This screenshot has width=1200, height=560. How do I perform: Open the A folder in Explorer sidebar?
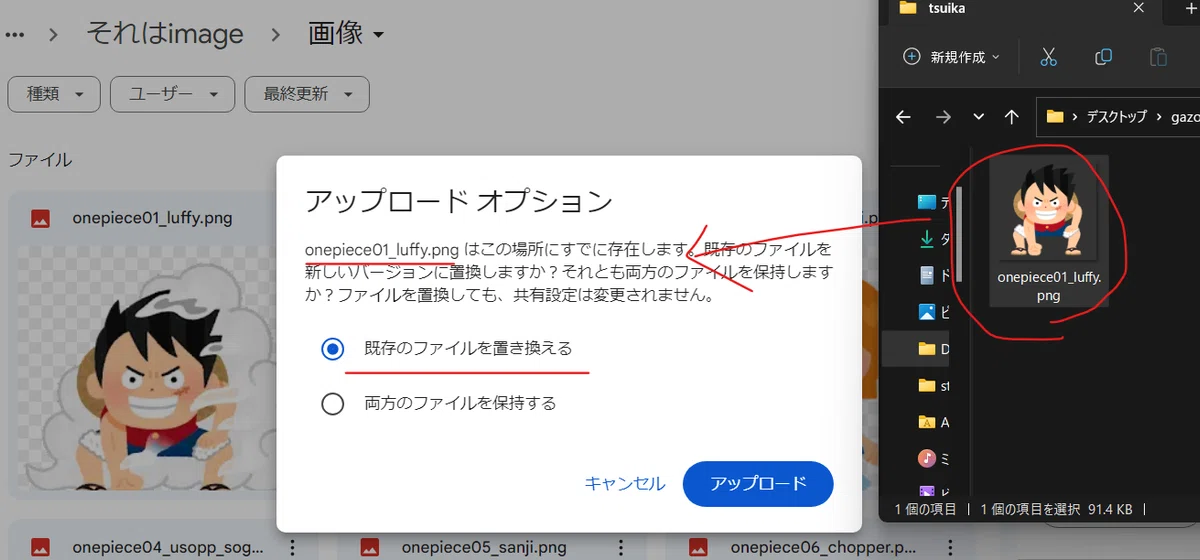933,422
